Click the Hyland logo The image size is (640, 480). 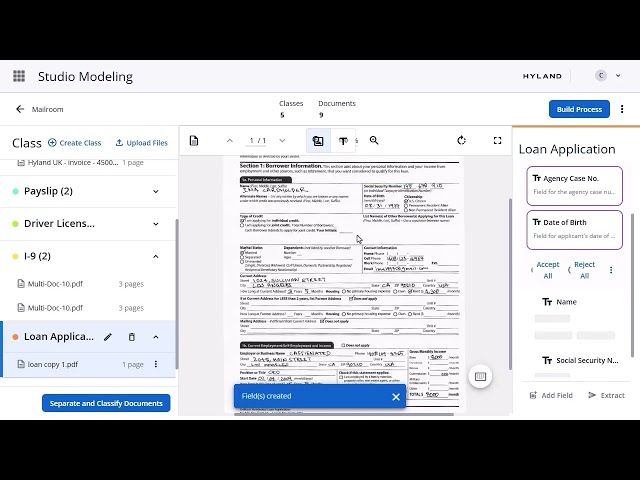pos(542,76)
